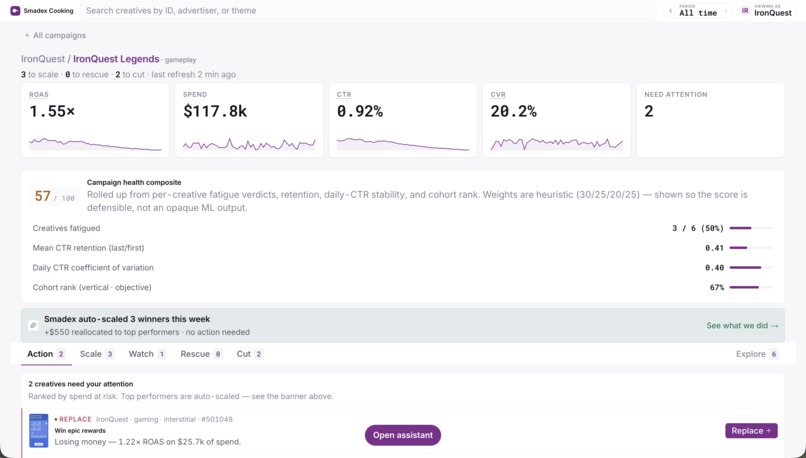Click the auto-scaled banner sparkle icon

click(x=33, y=325)
